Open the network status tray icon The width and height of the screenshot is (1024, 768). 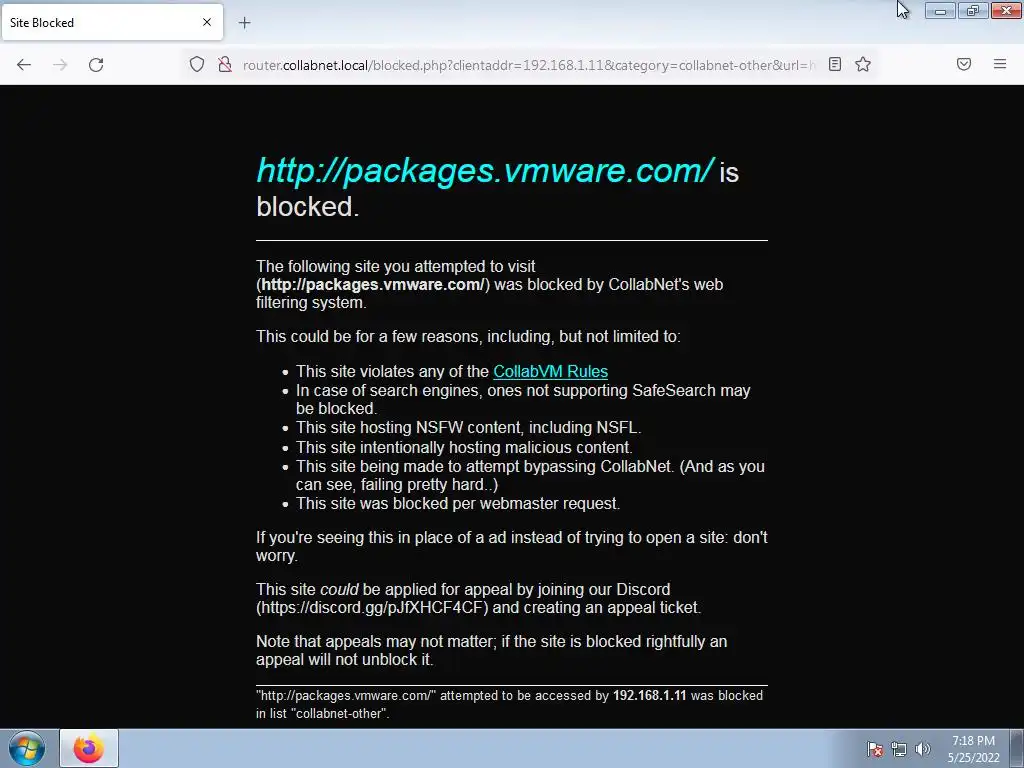click(899, 749)
